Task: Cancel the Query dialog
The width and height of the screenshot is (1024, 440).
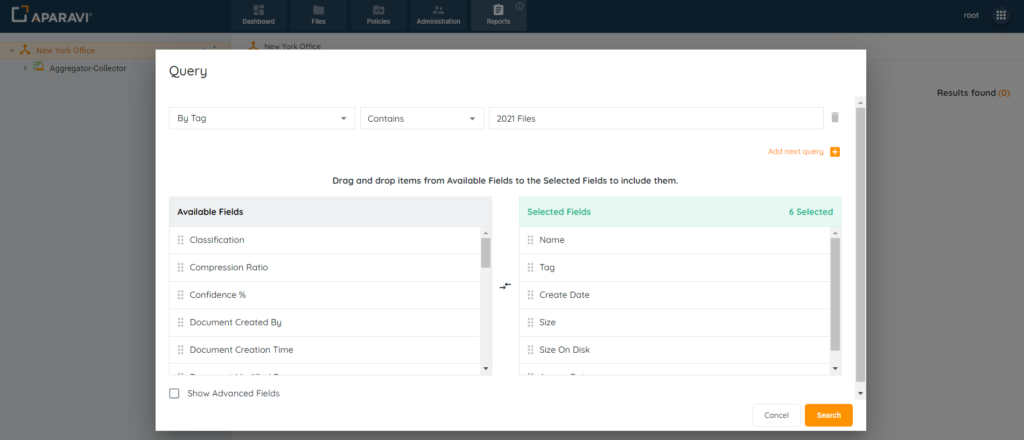Action: (776, 415)
